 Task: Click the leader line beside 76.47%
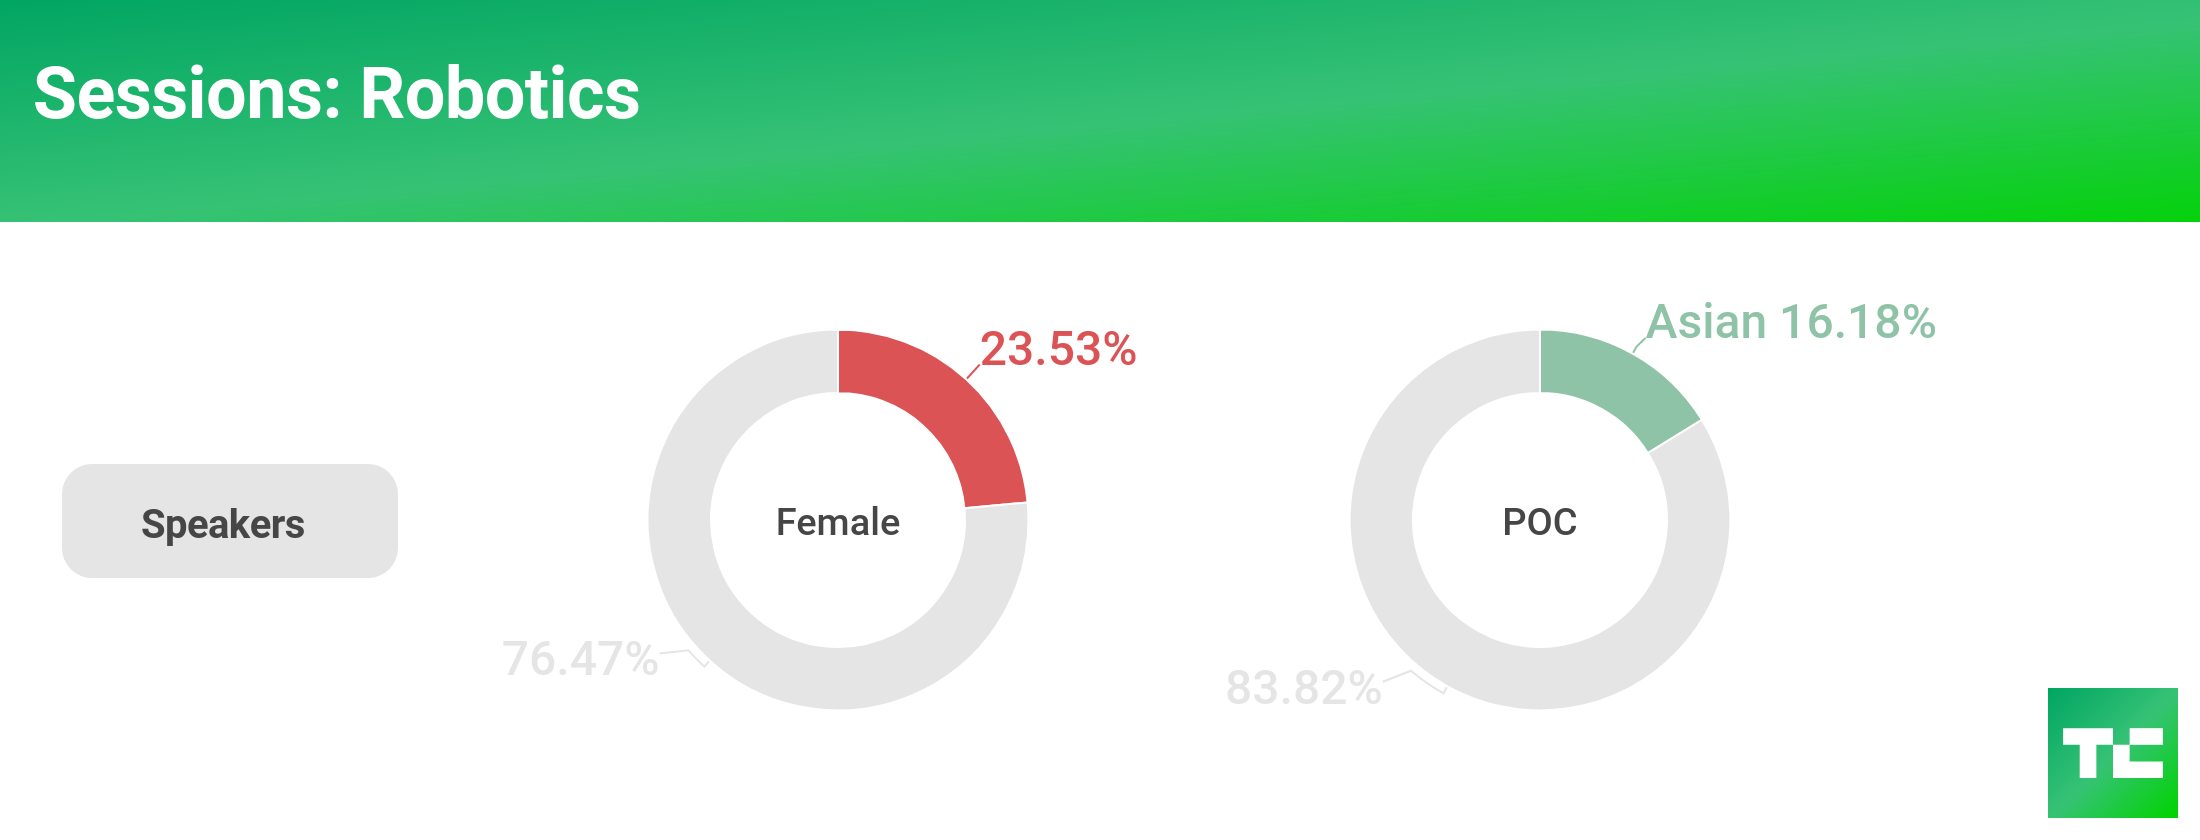pos(686,654)
